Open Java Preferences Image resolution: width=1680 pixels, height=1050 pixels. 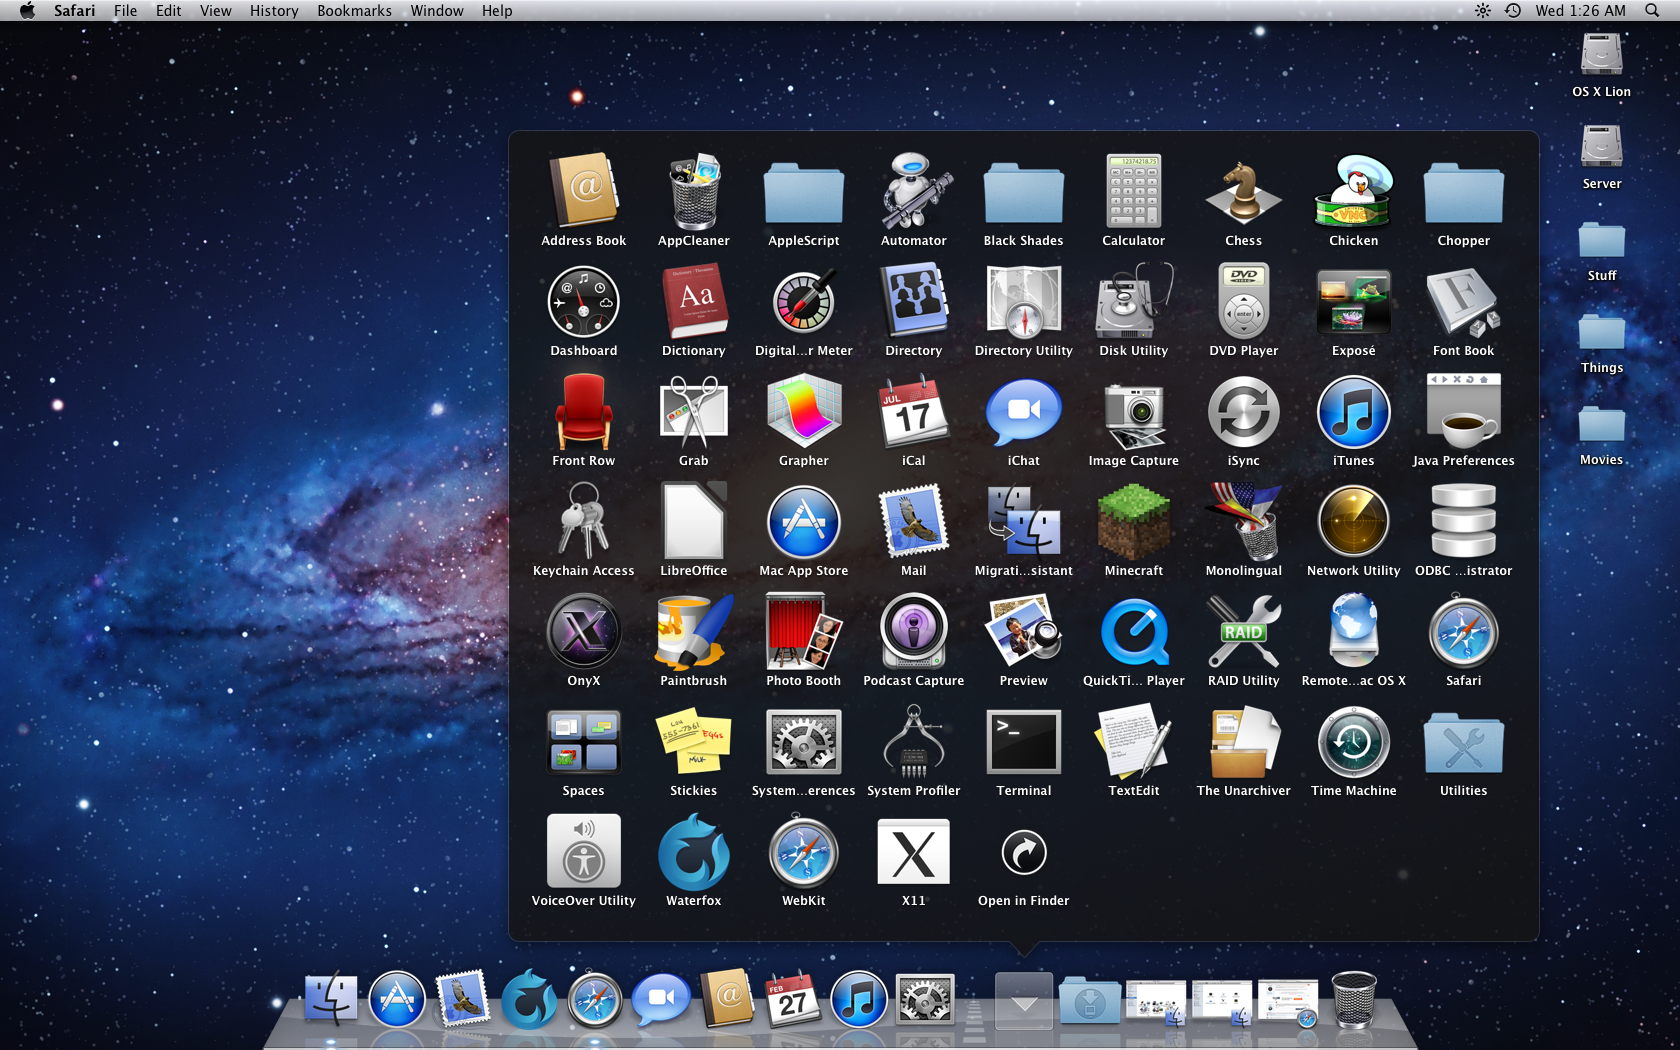(x=1463, y=411)
